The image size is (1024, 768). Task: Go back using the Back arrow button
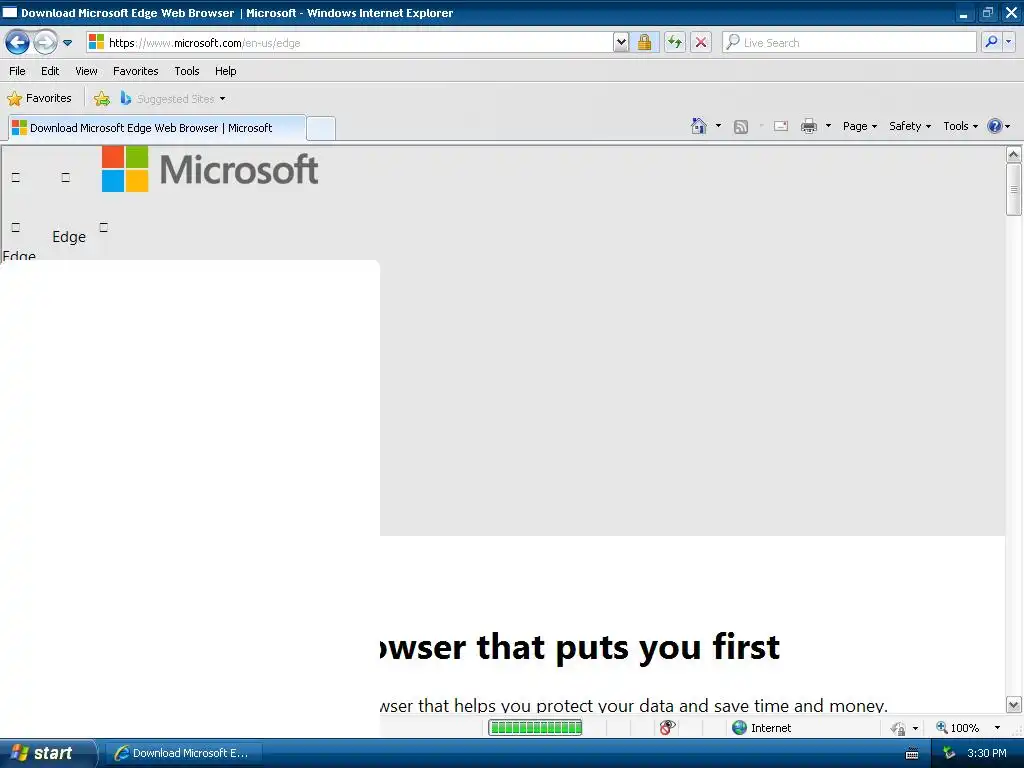[x=18, y=42]
